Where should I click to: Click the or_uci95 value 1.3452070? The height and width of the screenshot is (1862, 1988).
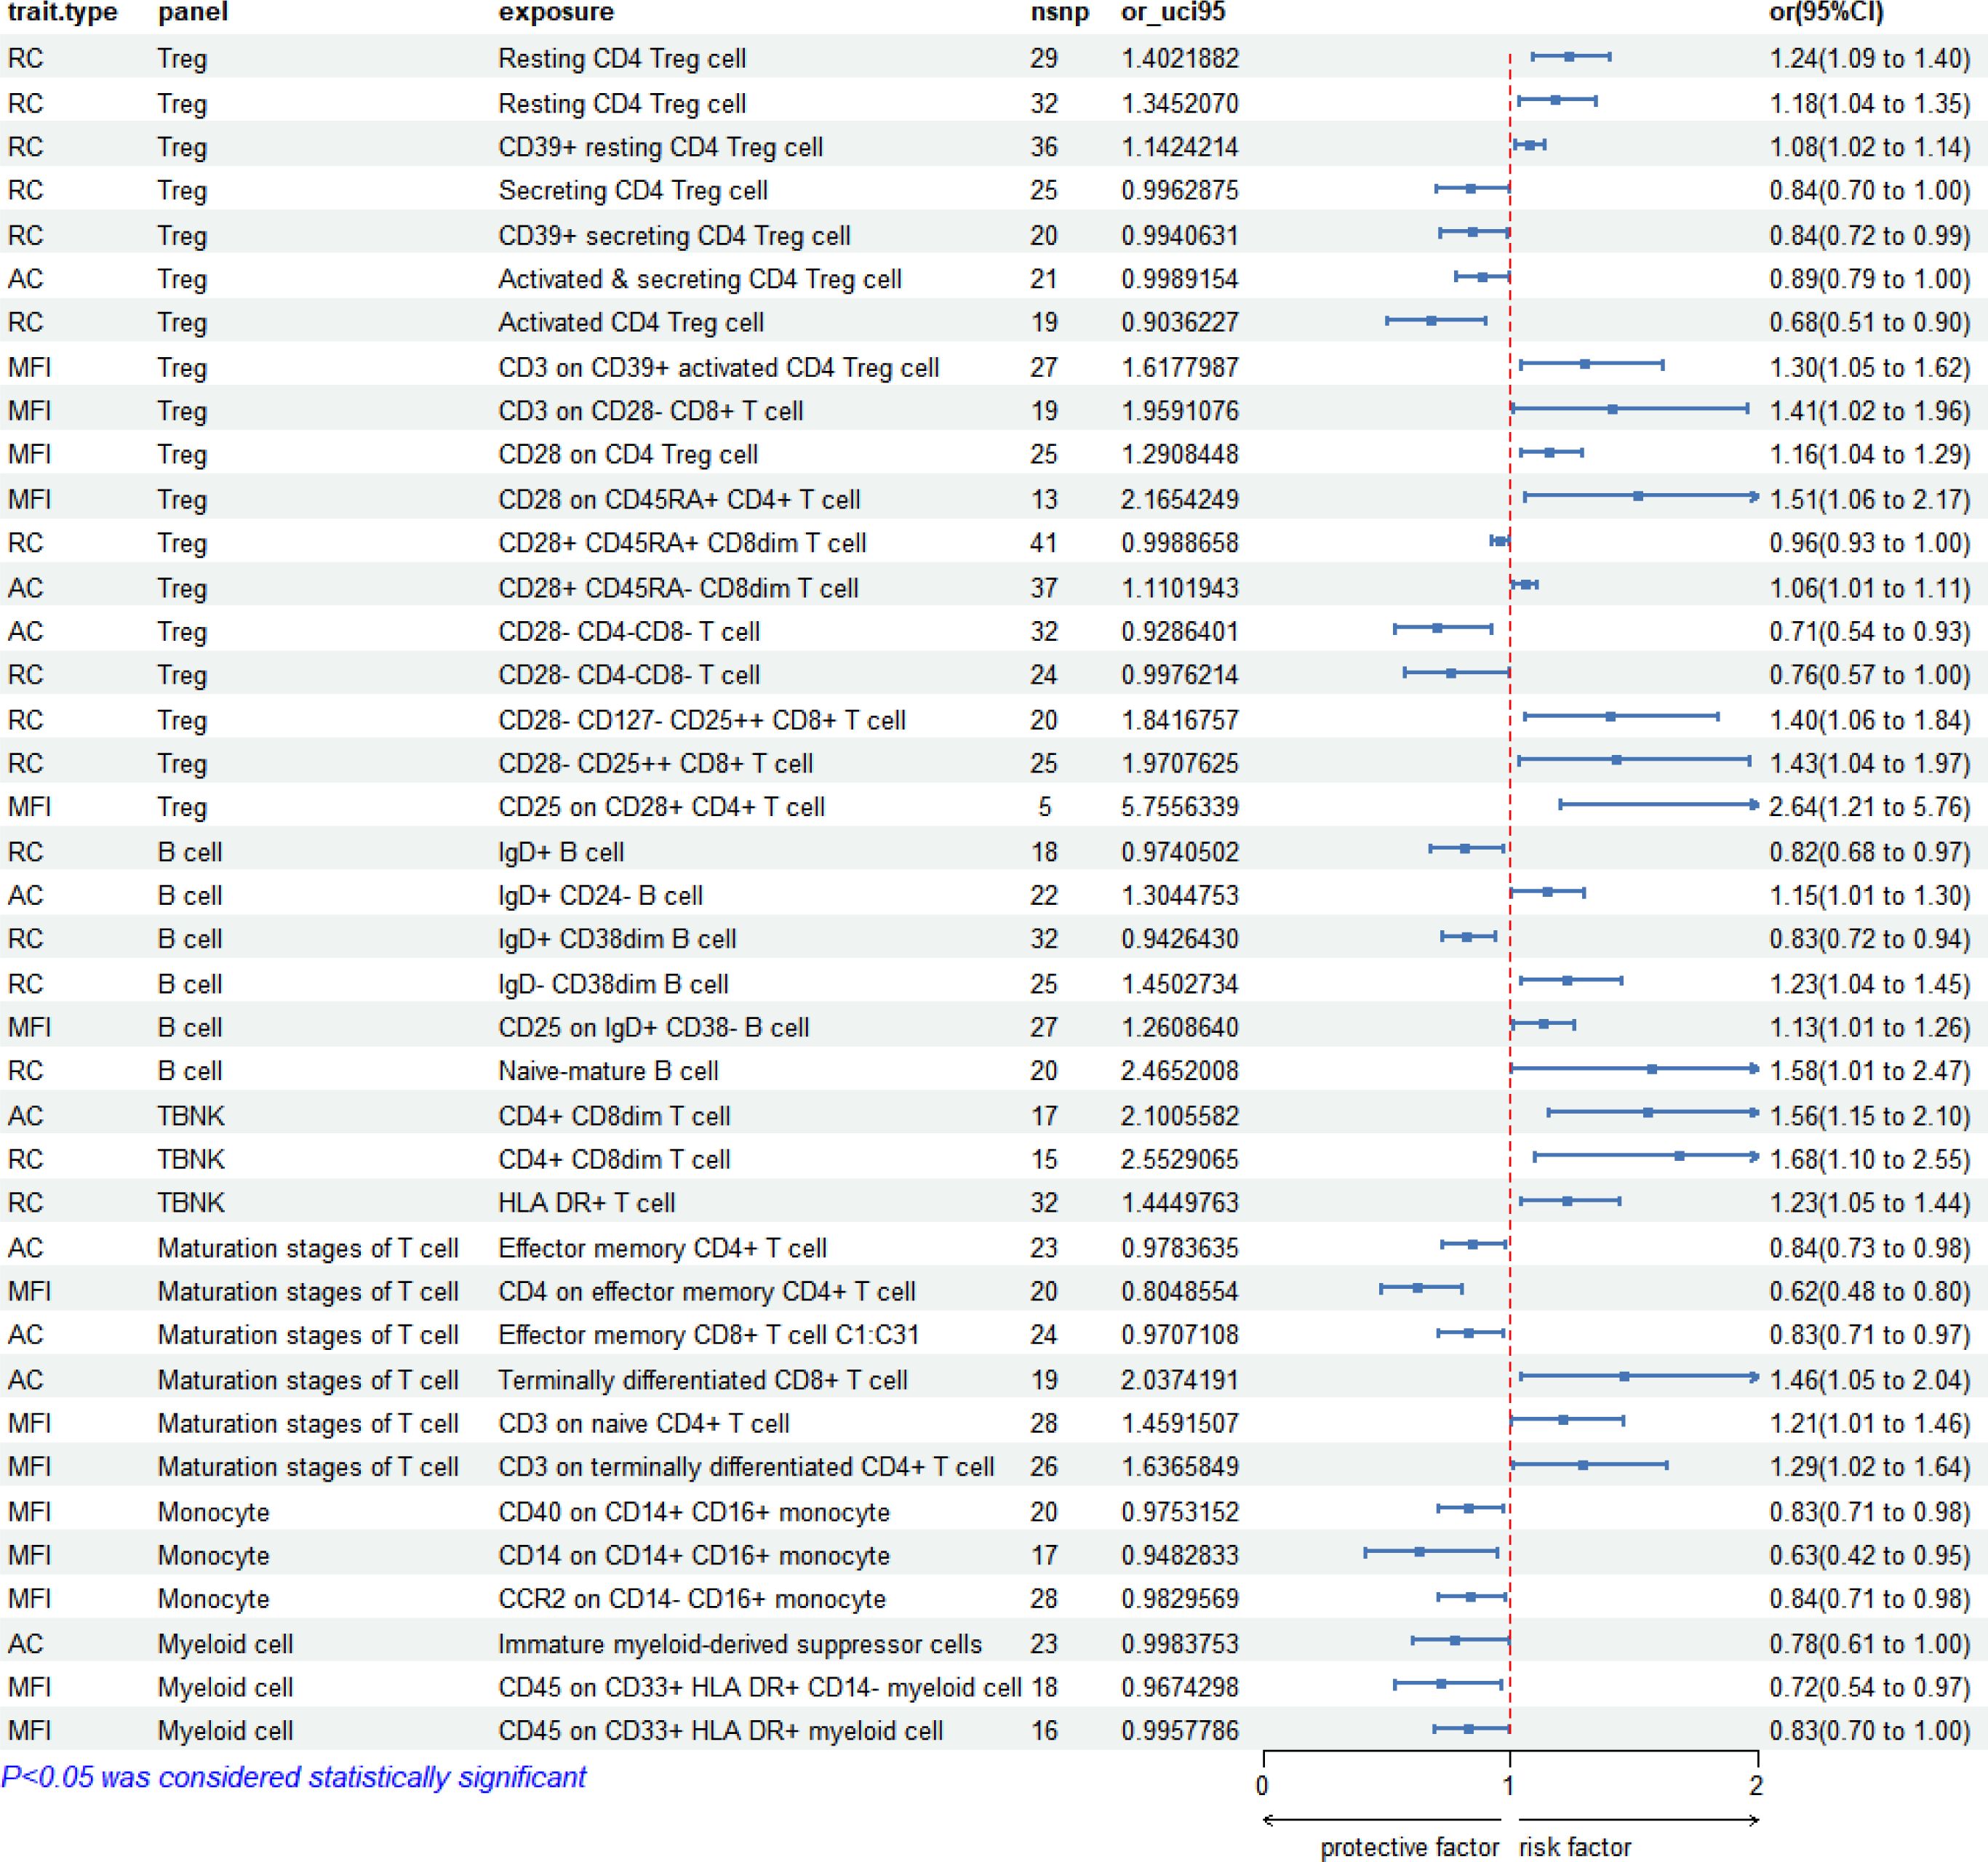1180,103
